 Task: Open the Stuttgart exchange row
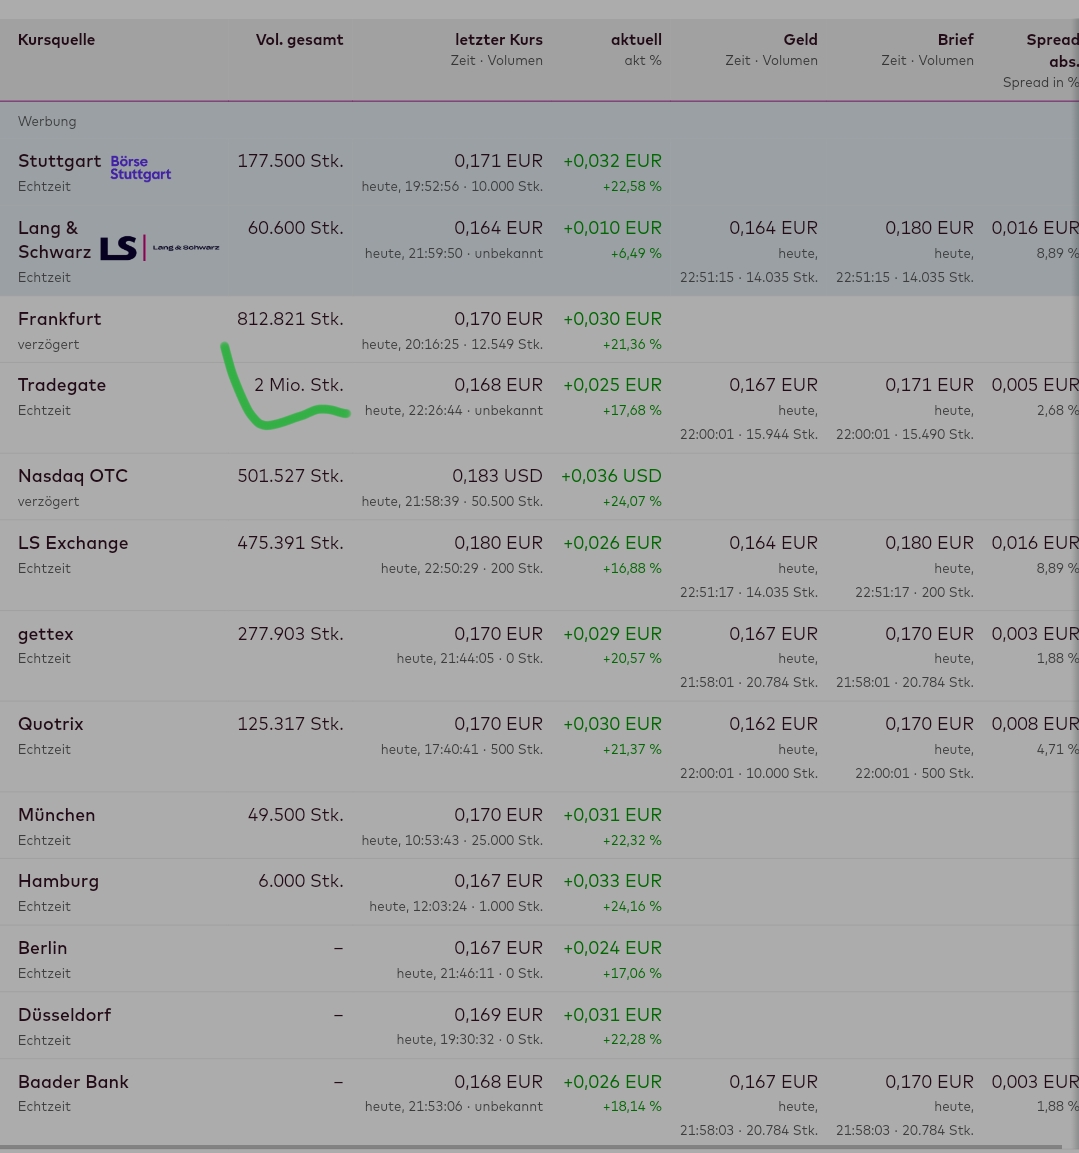point(59,161)
